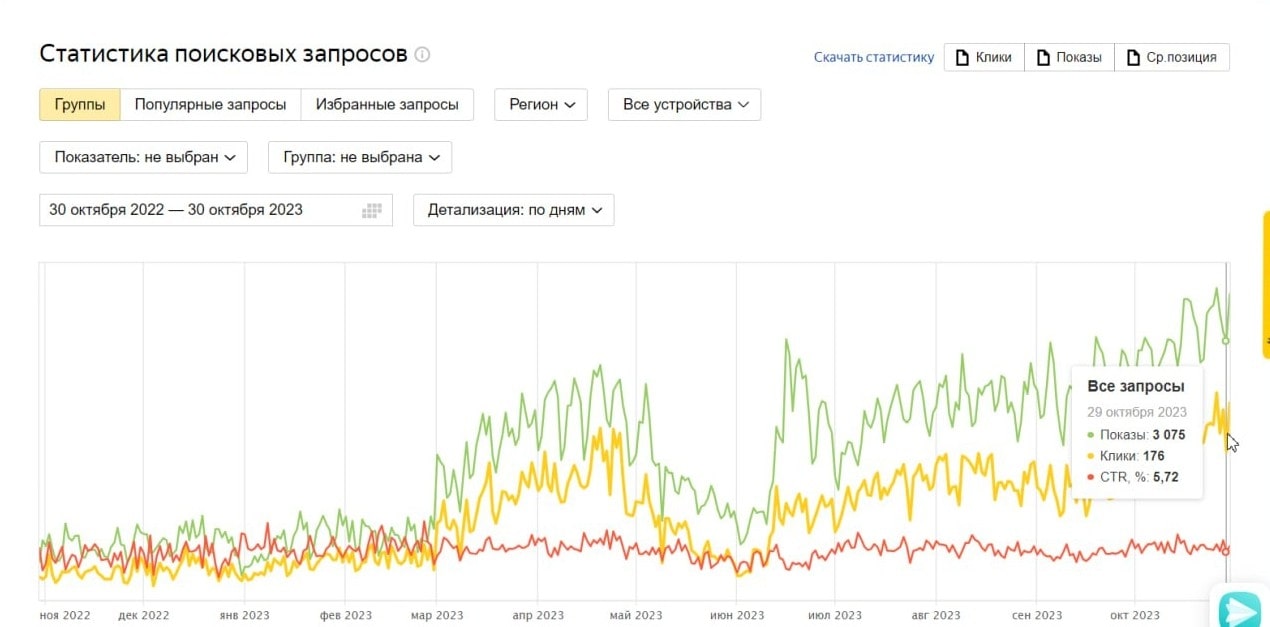Click the Статистика поисковых запросов heading
The height and width of the screenshot is (627, 1270).
pyautogui.click(x=223, y=54)
